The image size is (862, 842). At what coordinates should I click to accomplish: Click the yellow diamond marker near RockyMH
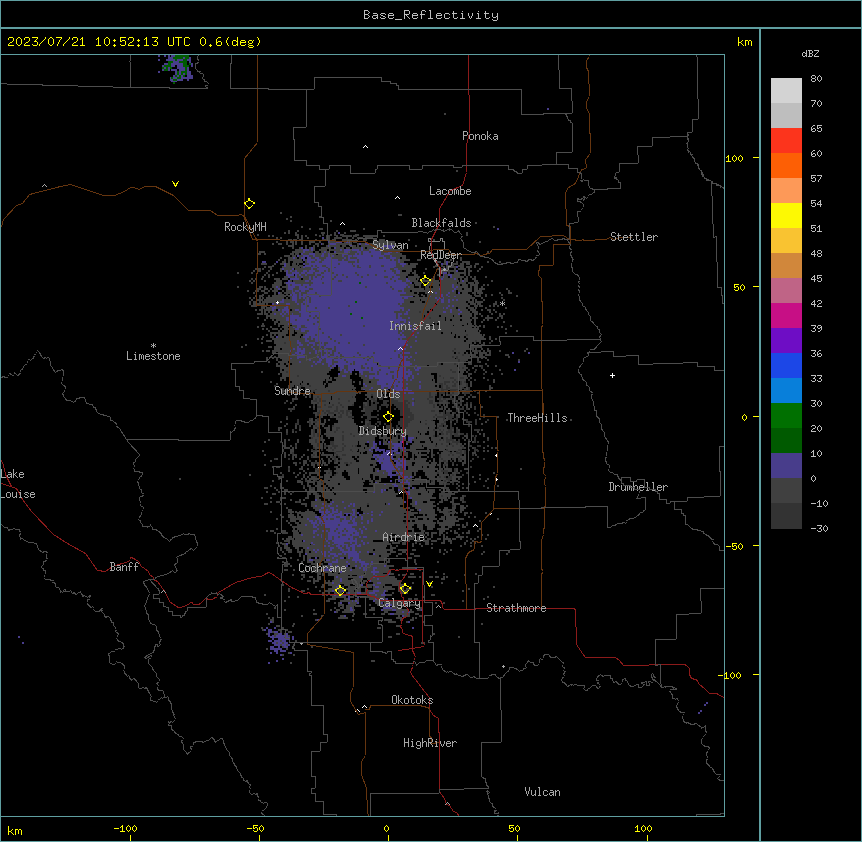click(250, 204)
